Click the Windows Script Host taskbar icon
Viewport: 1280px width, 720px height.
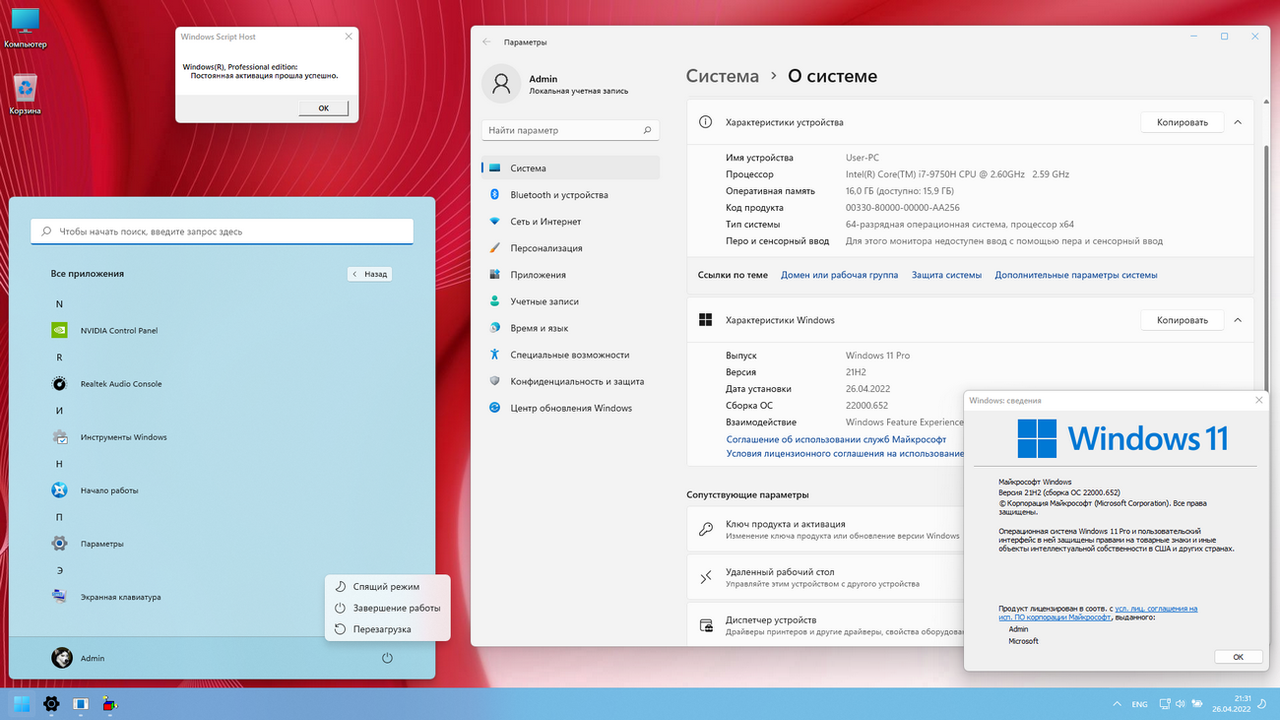coord(111,704)
